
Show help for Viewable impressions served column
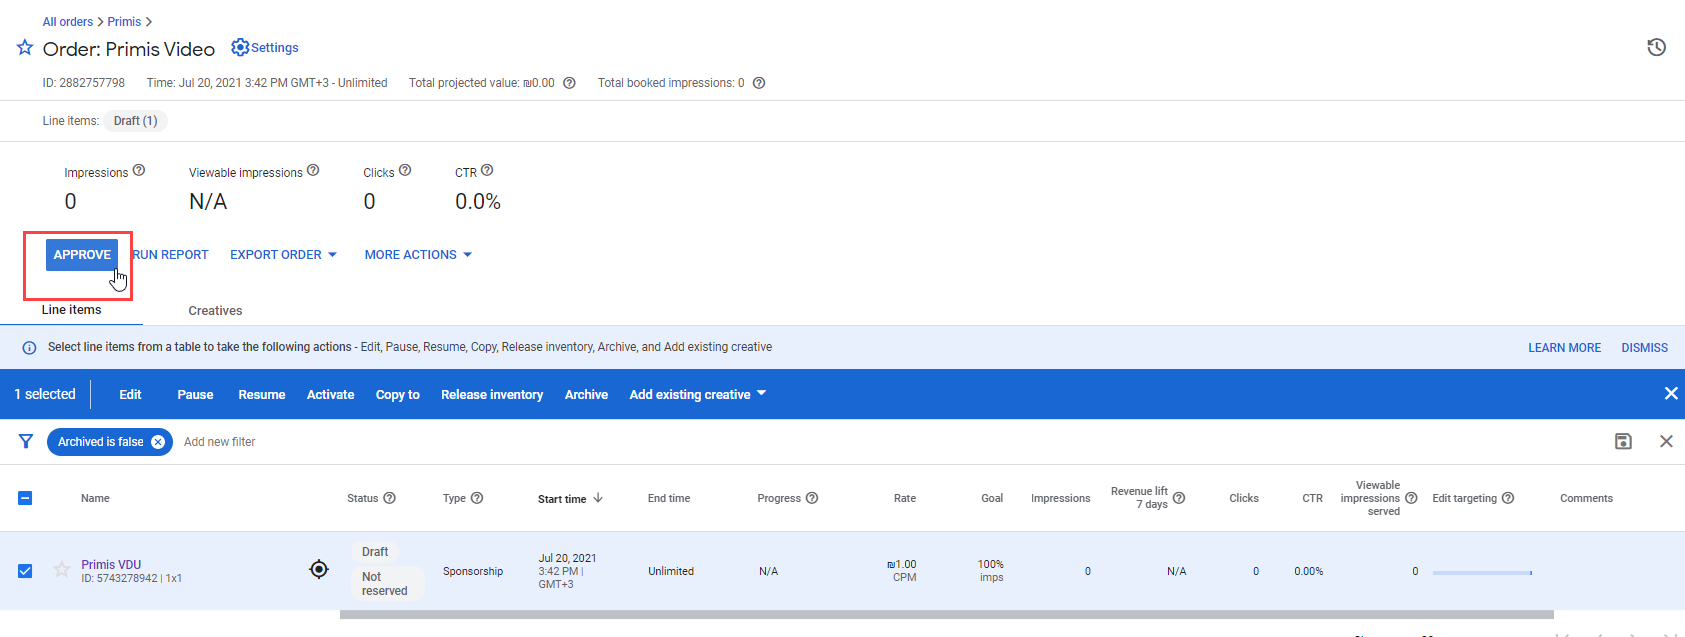coord(1411,498)
